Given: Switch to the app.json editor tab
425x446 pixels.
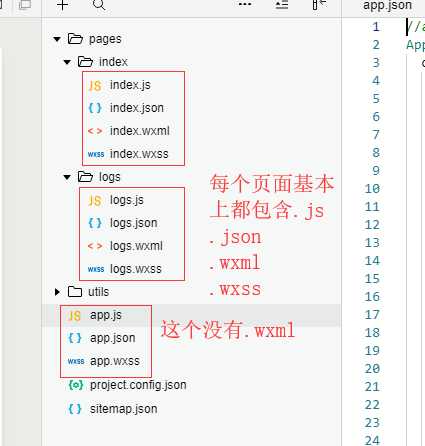Looking at the screenshot, I should [x=387, y=5].
